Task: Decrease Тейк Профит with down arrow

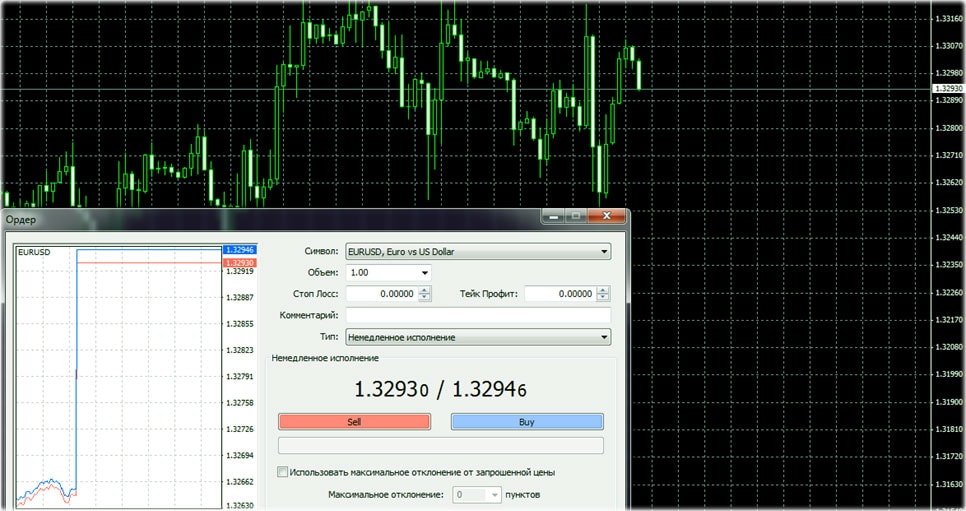Action: point(603,298)
